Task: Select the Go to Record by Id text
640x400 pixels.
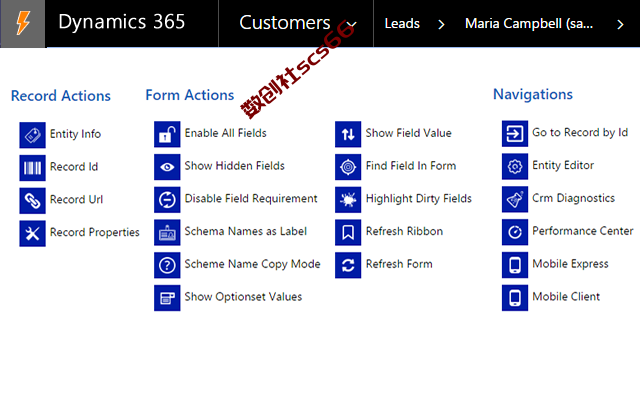Action: point(580,133)
